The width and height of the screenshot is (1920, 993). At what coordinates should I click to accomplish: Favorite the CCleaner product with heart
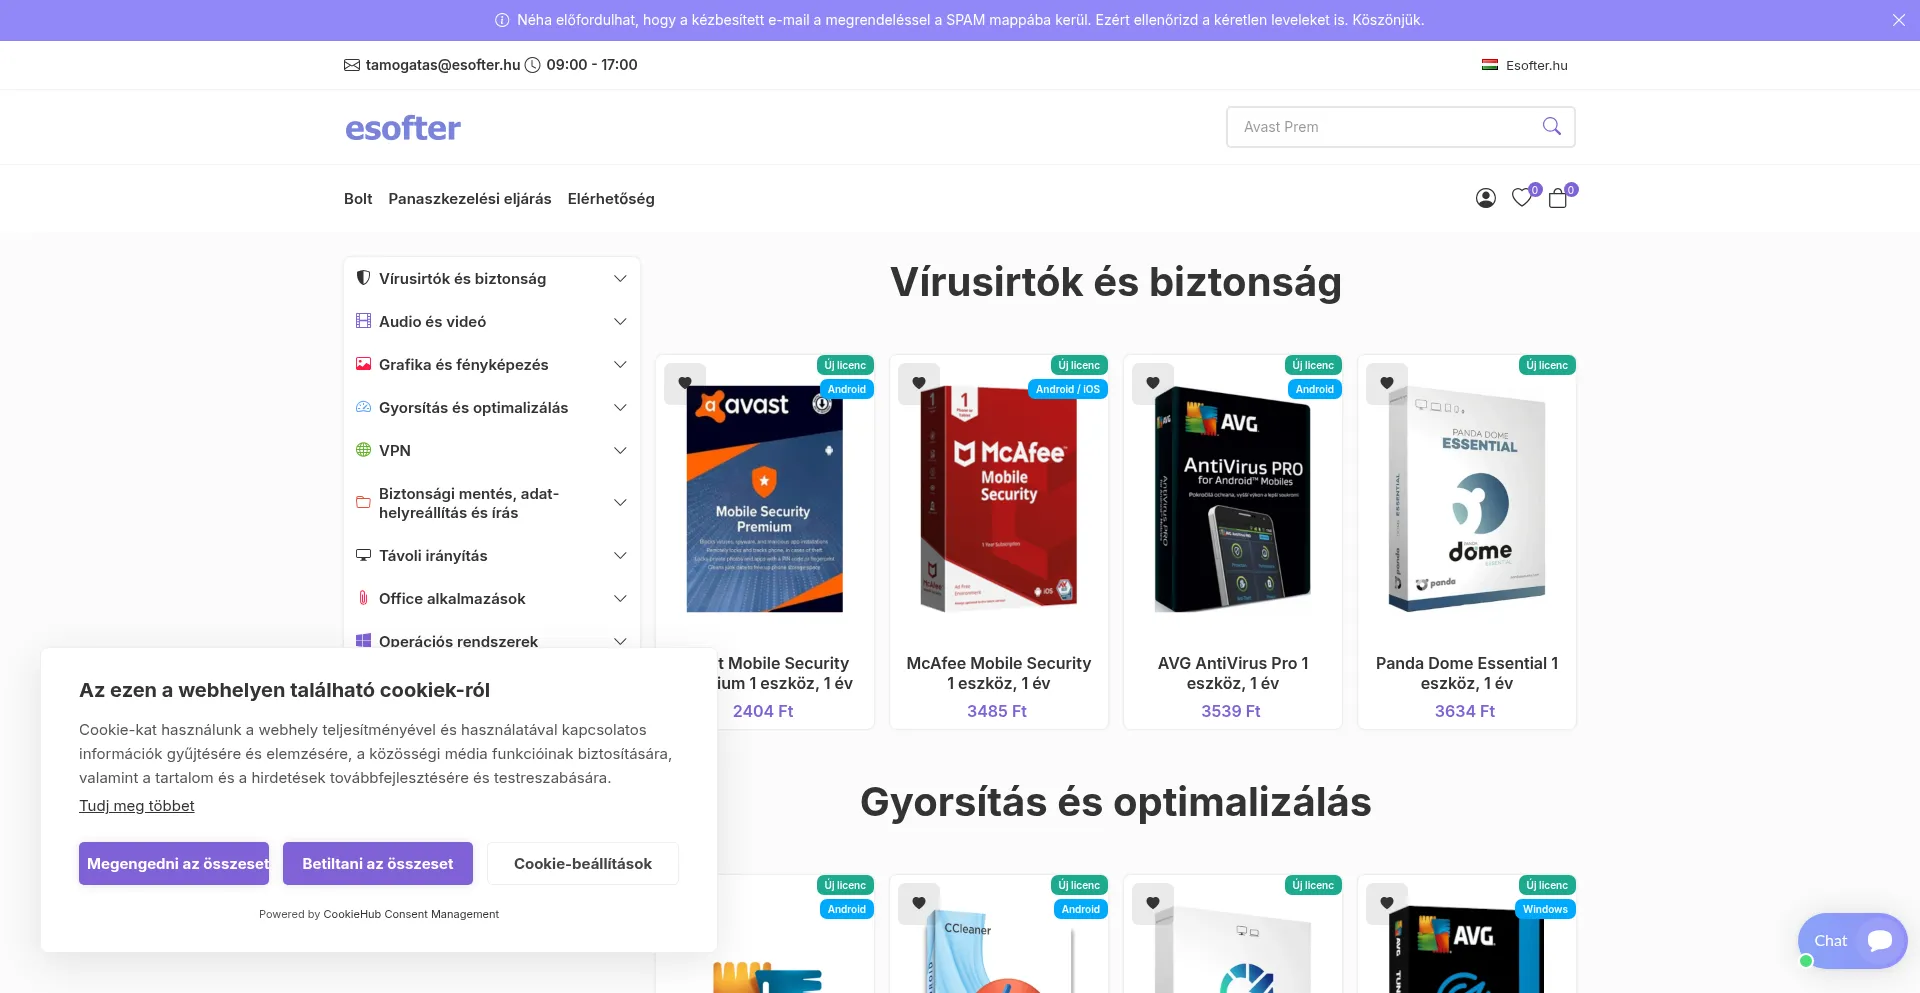pos(919,903)
